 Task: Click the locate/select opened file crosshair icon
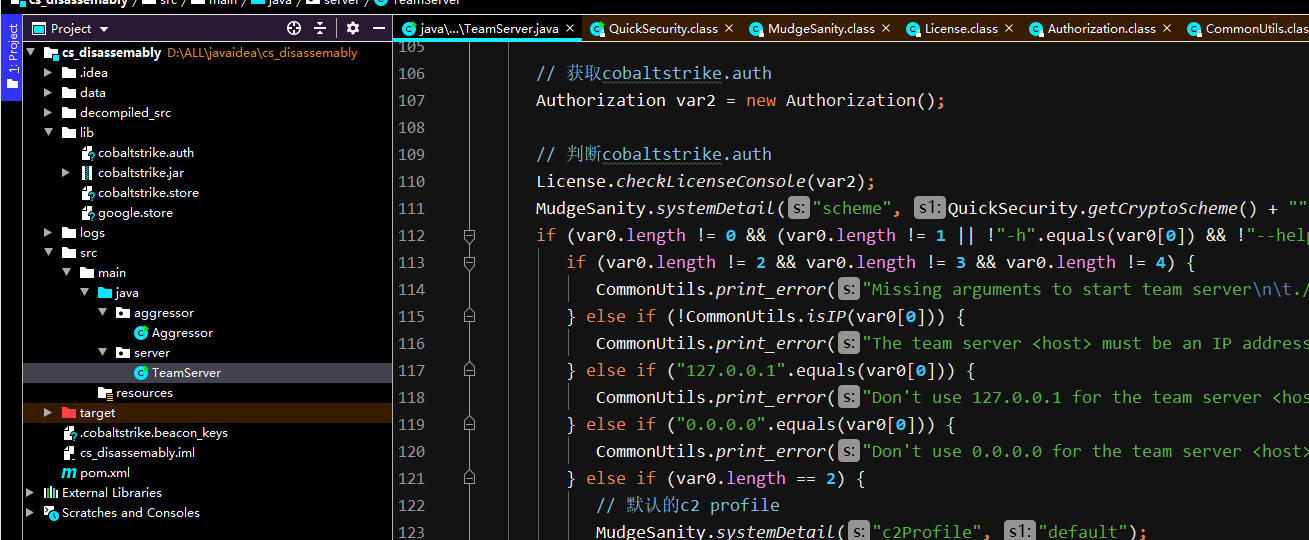(294, 29)
